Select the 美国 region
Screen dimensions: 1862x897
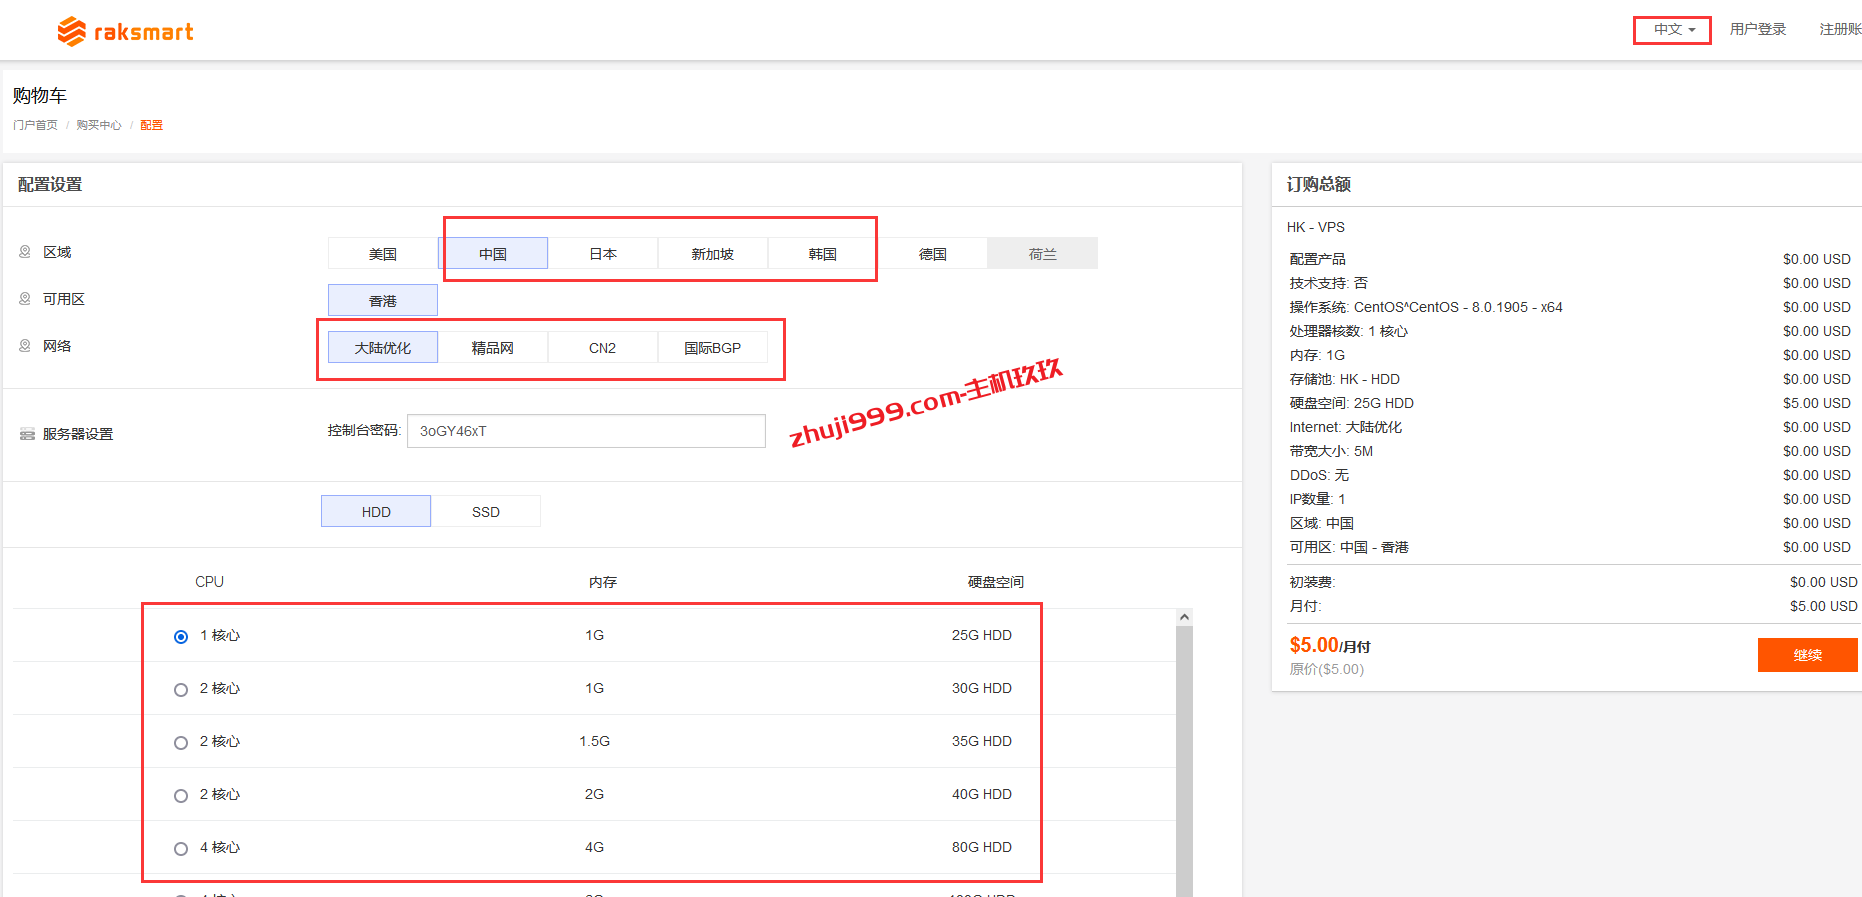[383, 254]
